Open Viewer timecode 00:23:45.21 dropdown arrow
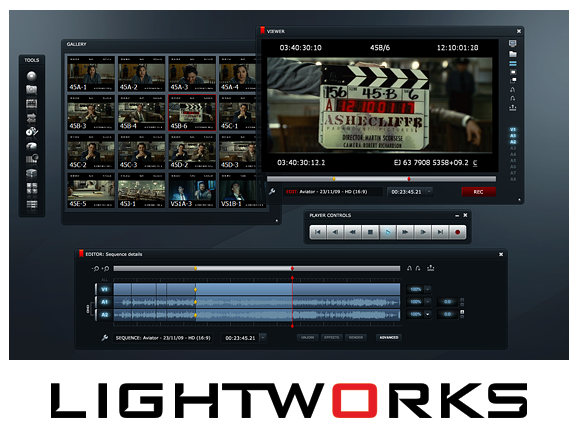Viewport: 579px width, 432px height. point(429,192)
